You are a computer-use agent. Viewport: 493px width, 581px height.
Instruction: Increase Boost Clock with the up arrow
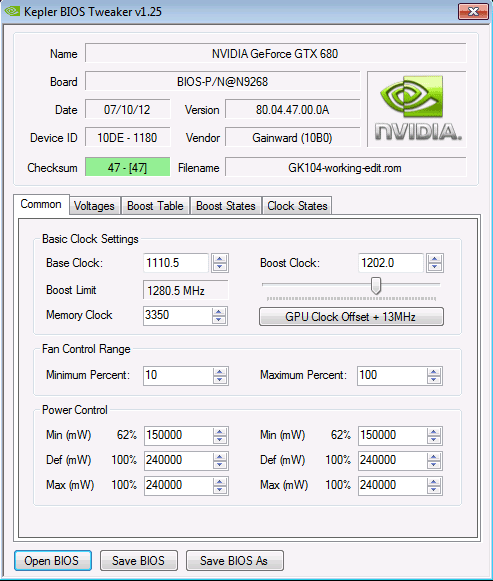[434, 259]
